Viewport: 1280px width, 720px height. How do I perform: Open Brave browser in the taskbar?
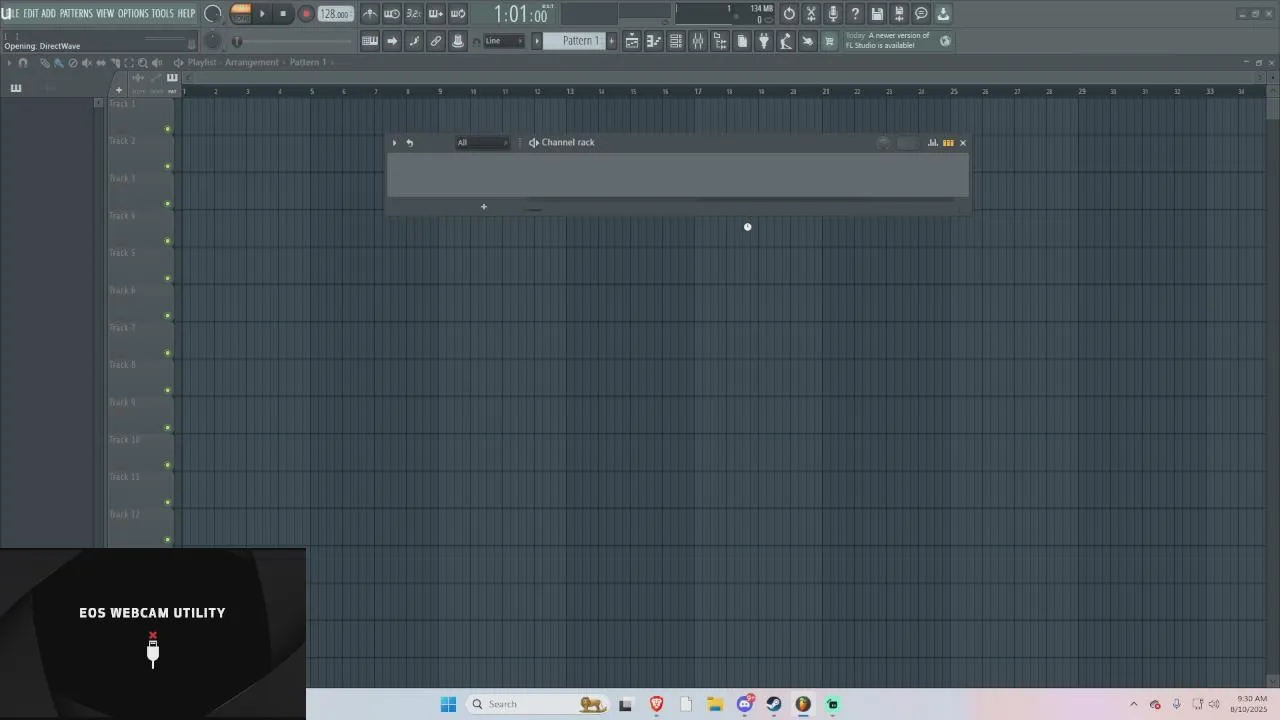click(656, 704)
